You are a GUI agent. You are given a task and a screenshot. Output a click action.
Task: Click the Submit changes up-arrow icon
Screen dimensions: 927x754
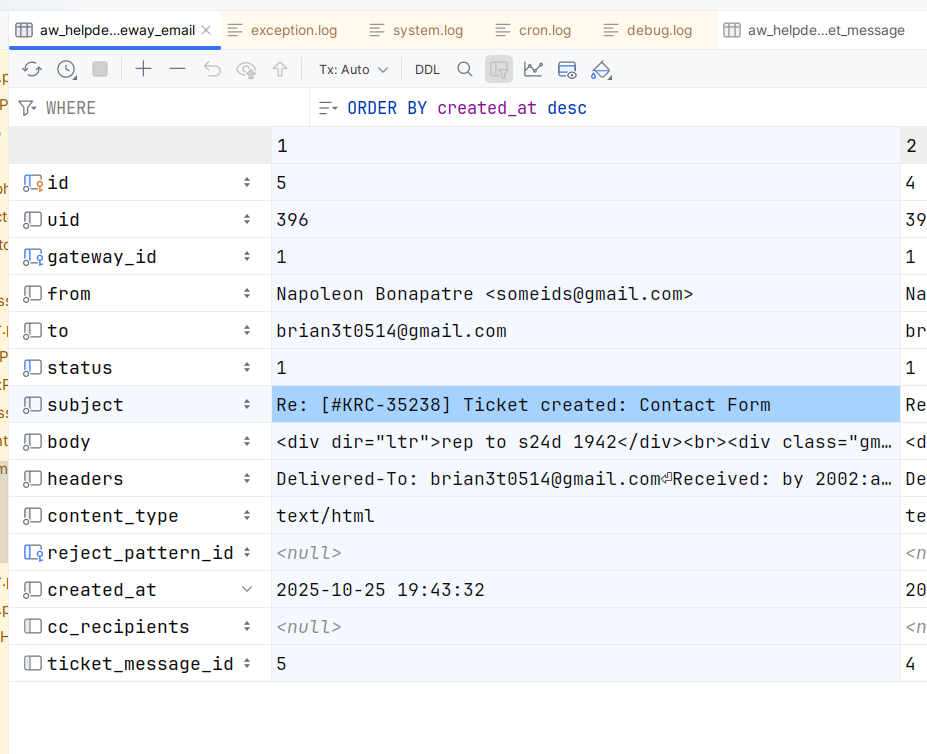[x=280, y=69]
